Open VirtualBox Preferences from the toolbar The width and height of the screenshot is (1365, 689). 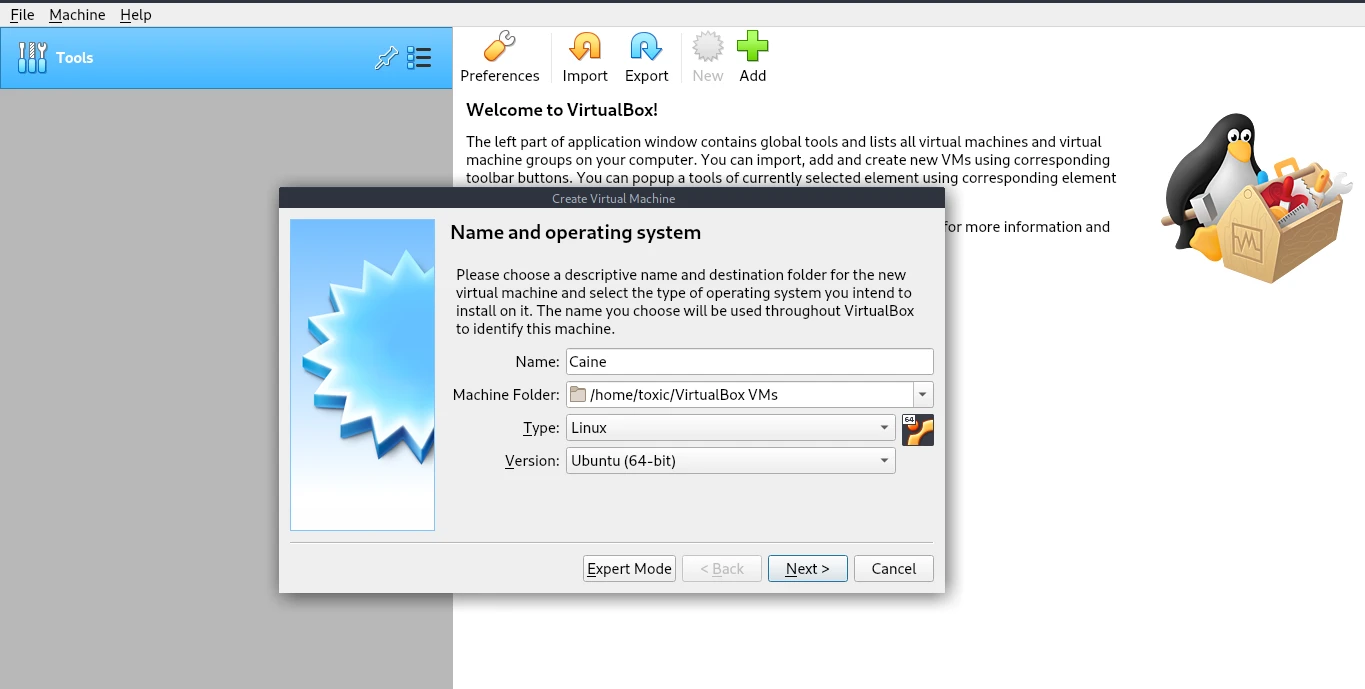click(500, 56)
